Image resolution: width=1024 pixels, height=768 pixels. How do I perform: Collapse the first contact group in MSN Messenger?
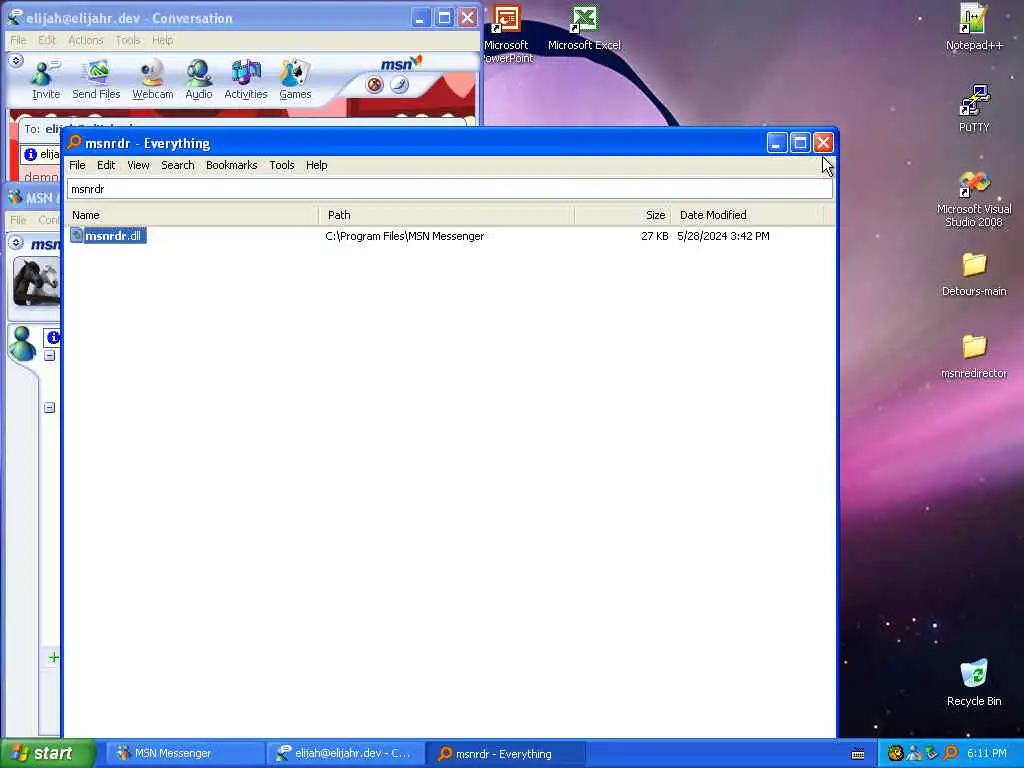pos(50,355)
